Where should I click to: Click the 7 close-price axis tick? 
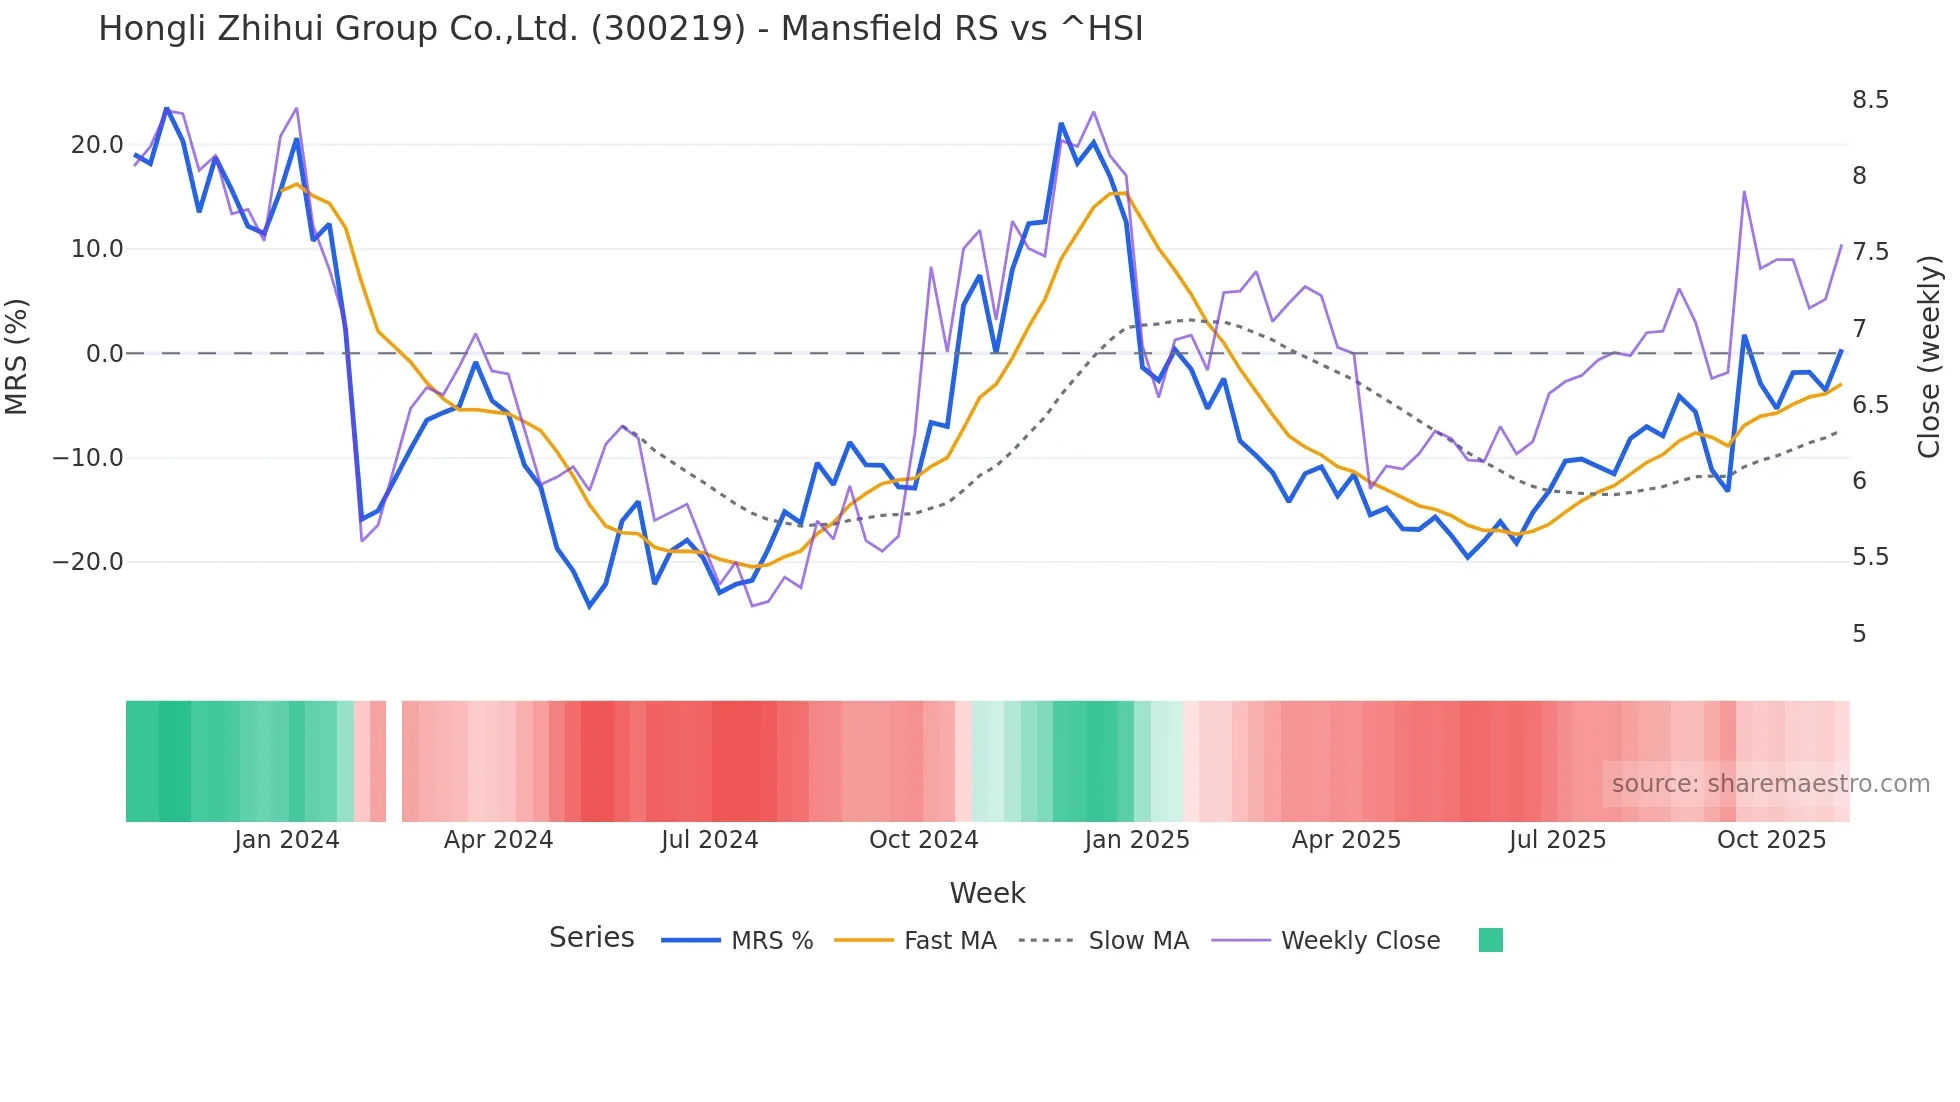pos(1859,329)
